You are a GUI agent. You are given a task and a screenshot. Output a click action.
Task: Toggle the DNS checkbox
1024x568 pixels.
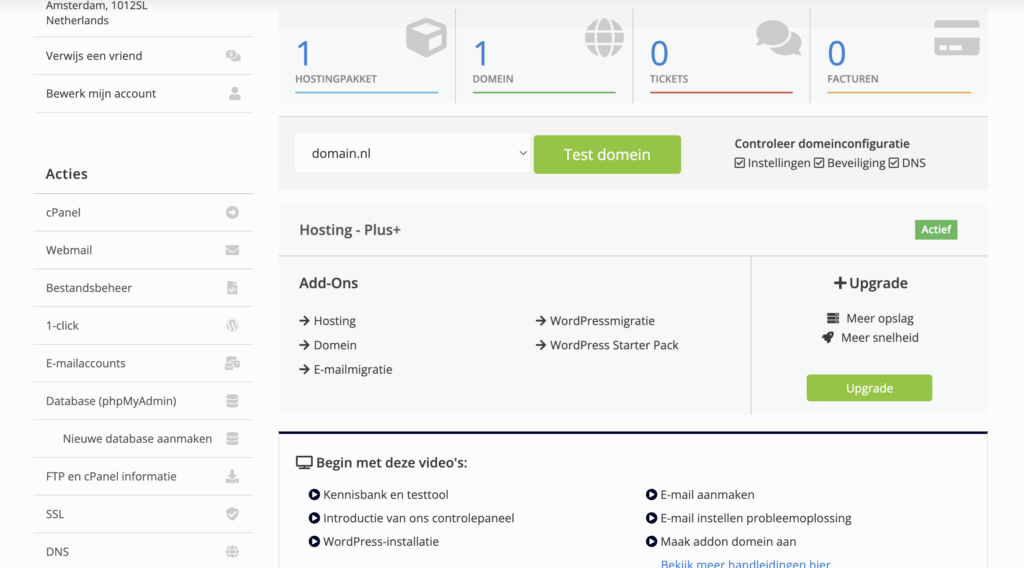894,163
